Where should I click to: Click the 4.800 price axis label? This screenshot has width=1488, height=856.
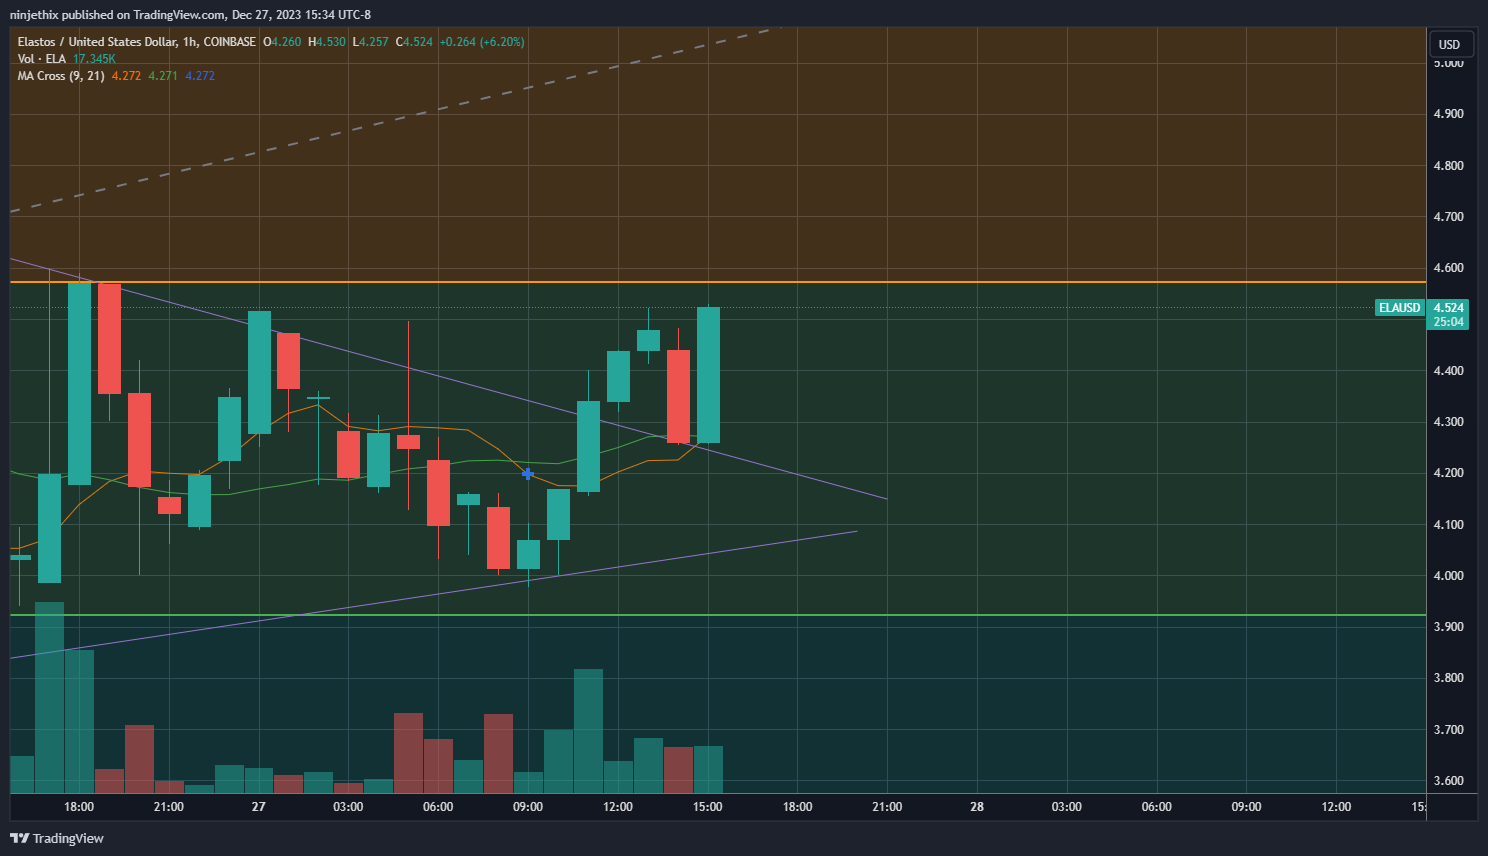coord(1448,166)
